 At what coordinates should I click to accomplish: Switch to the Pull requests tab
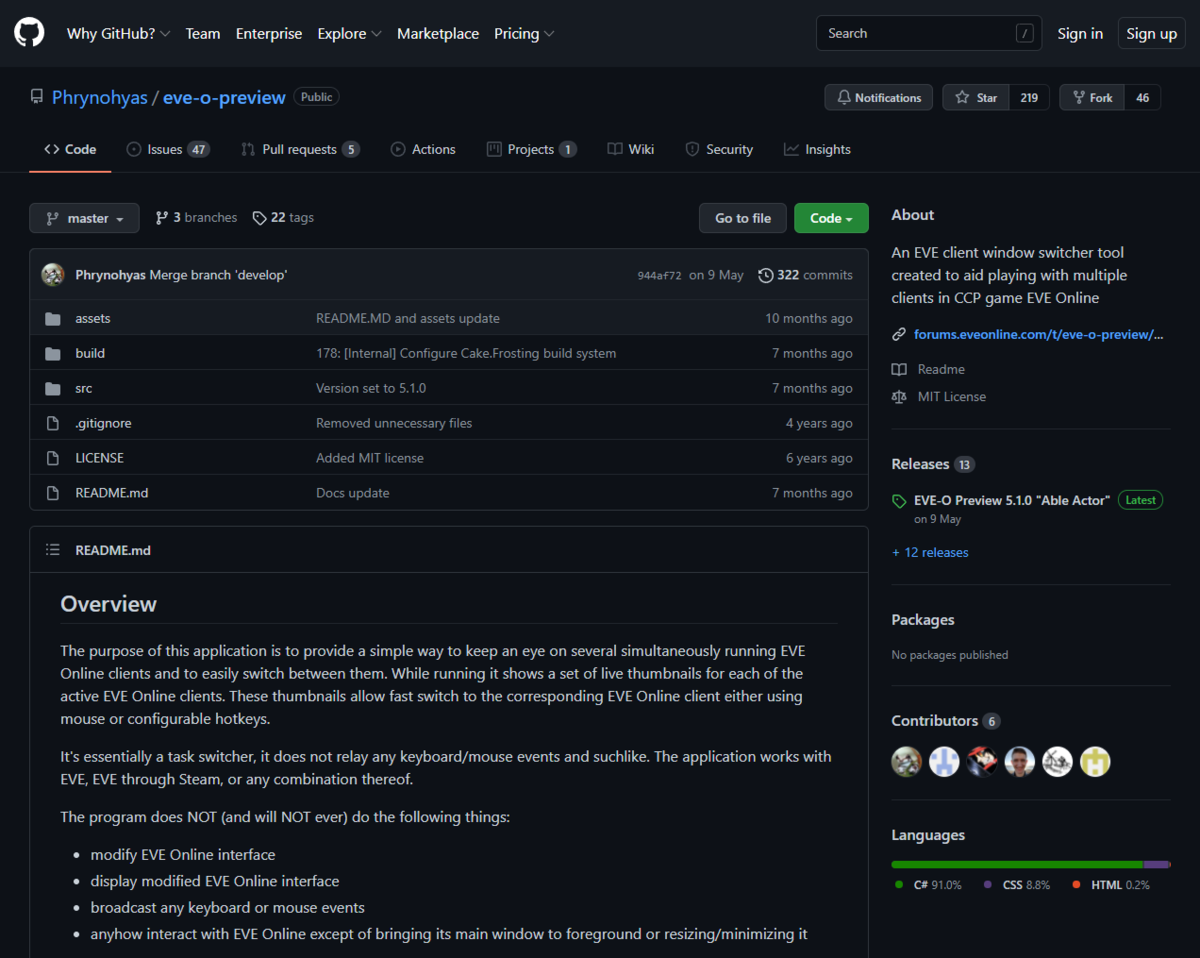(x=300, y=149)
